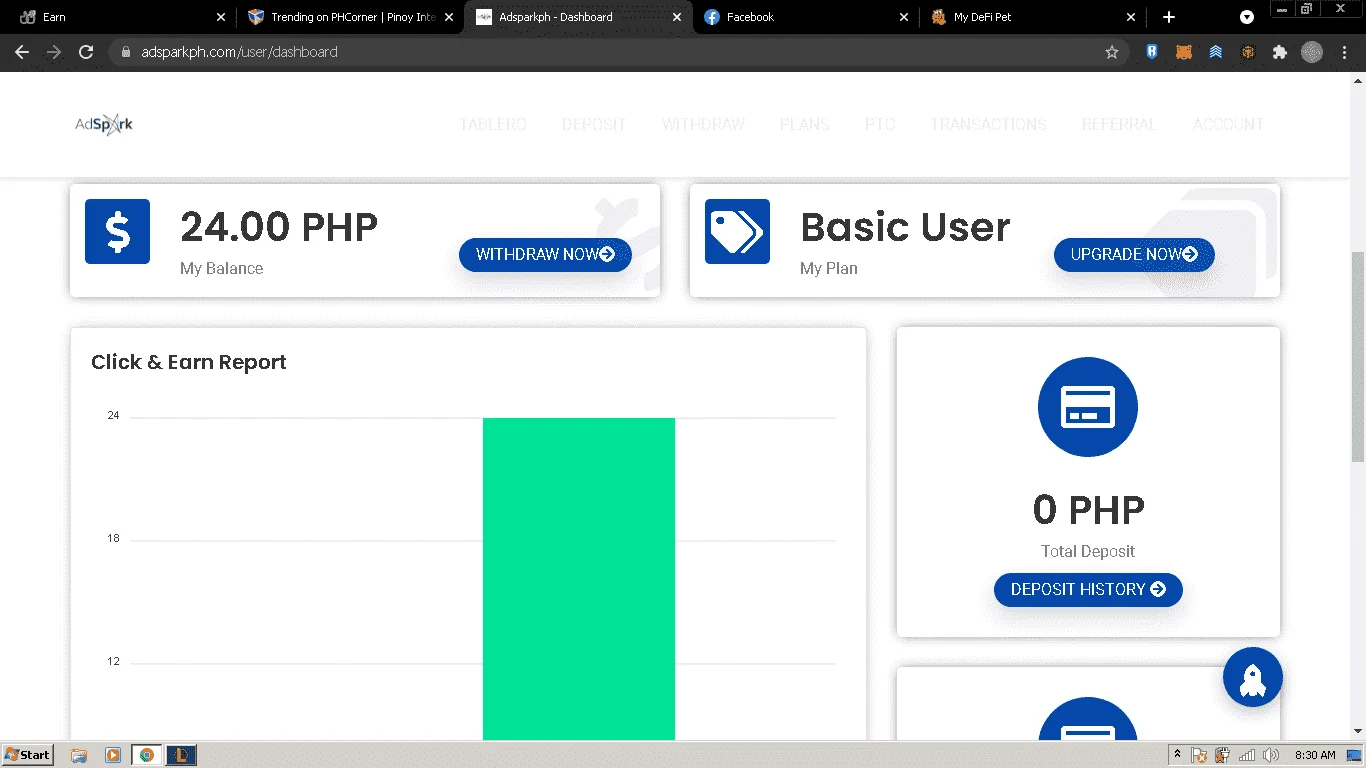Click the UPGRADE NOW button
This screenshot has width=1366, height=768.
click(x=1134, y=255)
